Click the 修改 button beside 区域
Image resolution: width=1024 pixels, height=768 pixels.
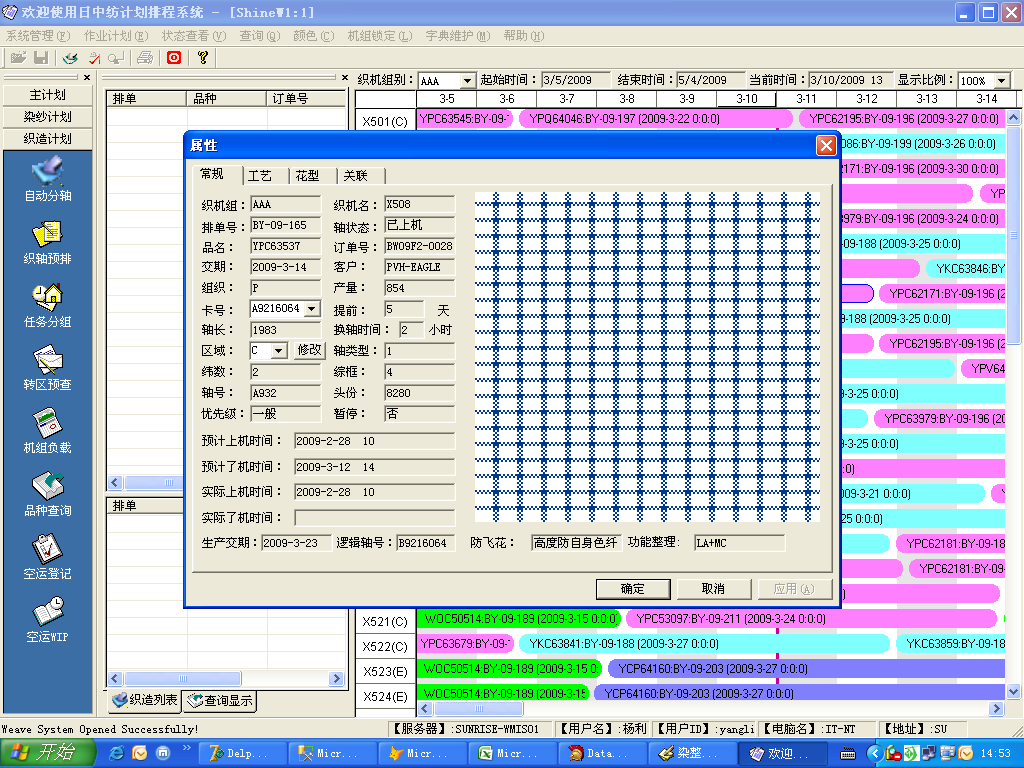310,351
